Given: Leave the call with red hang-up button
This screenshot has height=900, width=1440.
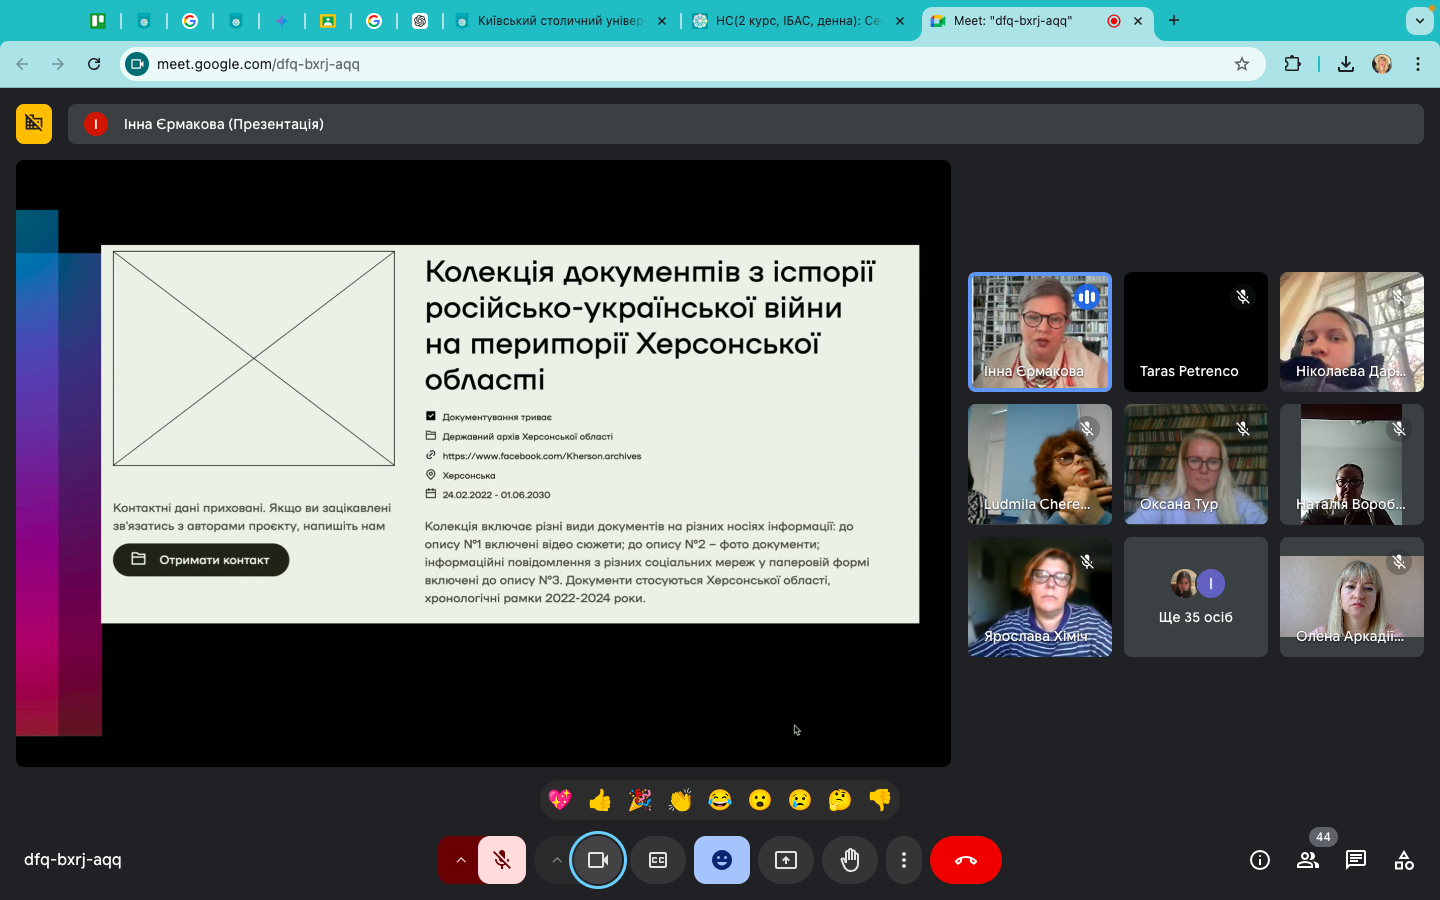Looking at the screenshot, I should pyautogui.click(x=965, y=860).
